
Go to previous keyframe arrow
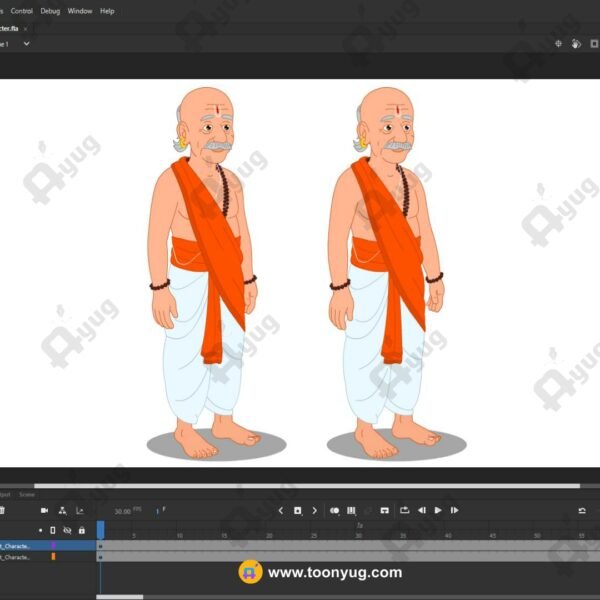[280, 510]
